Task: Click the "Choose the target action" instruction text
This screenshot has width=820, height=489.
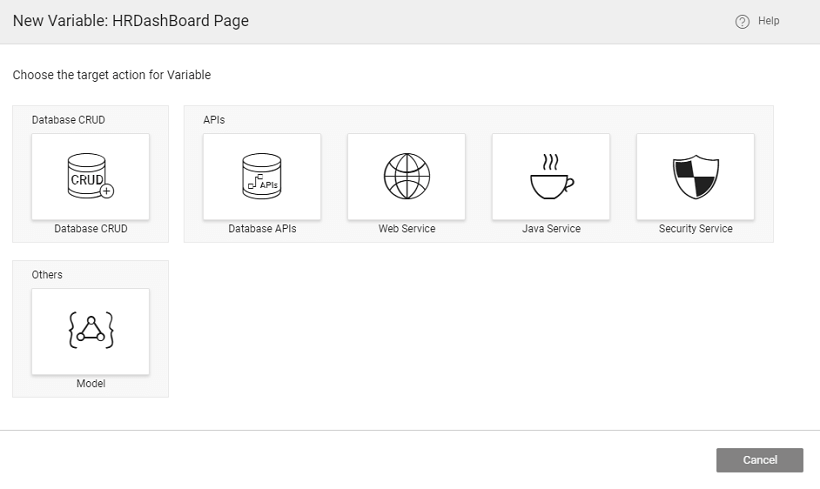Action: click(x=112, y=75)
